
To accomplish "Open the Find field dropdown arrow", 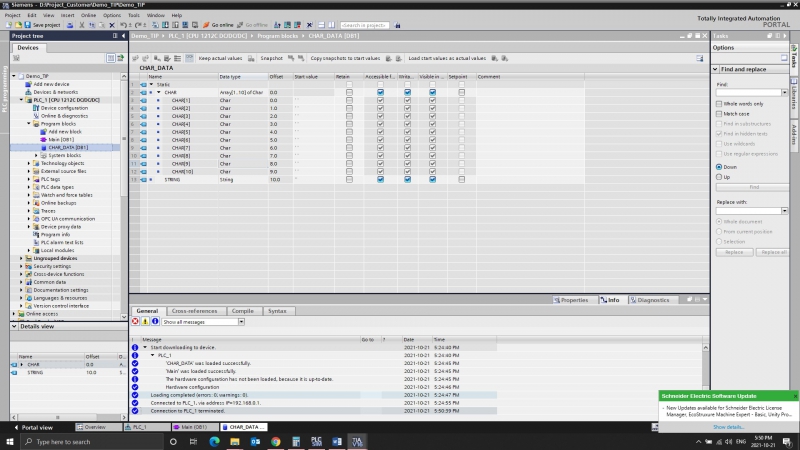I will 784,92.
